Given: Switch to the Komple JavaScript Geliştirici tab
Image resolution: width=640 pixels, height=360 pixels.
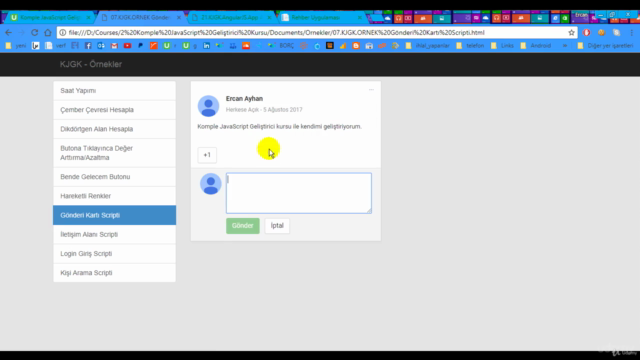Looking at the screenshot, I should [x=49, y=18].
